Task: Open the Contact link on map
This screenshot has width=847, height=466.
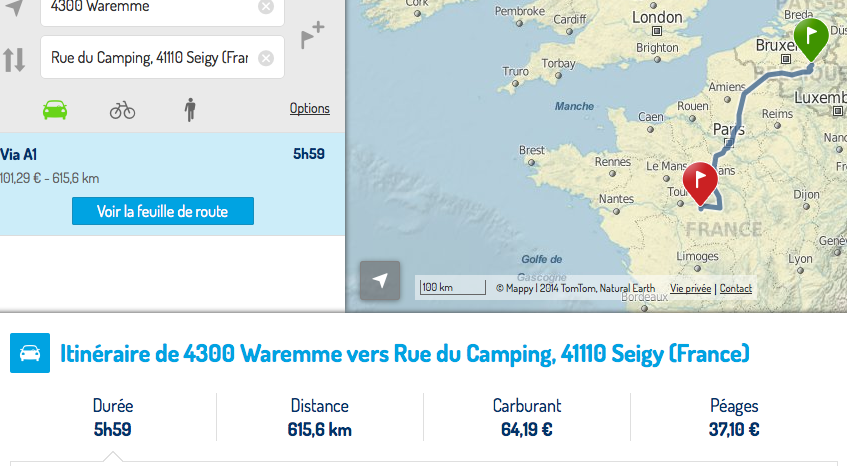Action: [735, 288]
